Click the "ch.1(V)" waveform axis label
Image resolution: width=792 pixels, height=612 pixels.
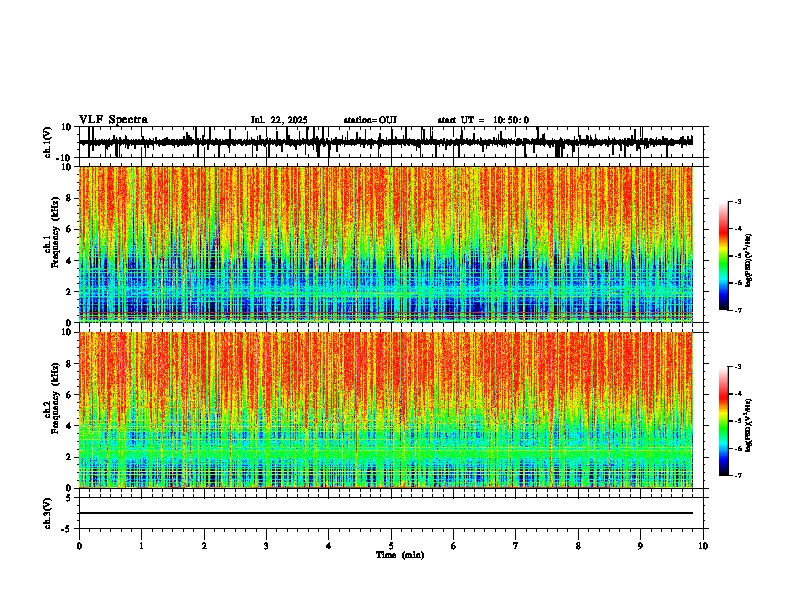(48, 142)
